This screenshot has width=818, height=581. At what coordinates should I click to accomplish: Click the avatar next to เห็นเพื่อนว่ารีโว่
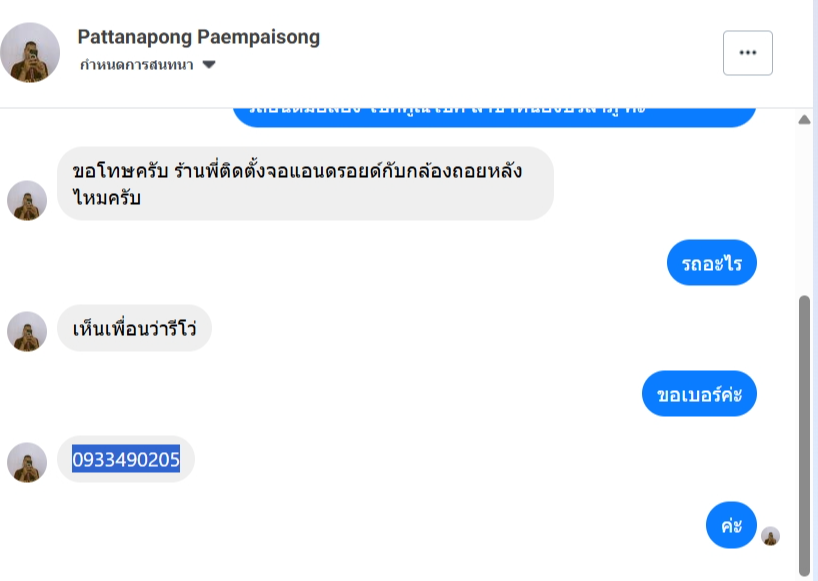(27, 332)
